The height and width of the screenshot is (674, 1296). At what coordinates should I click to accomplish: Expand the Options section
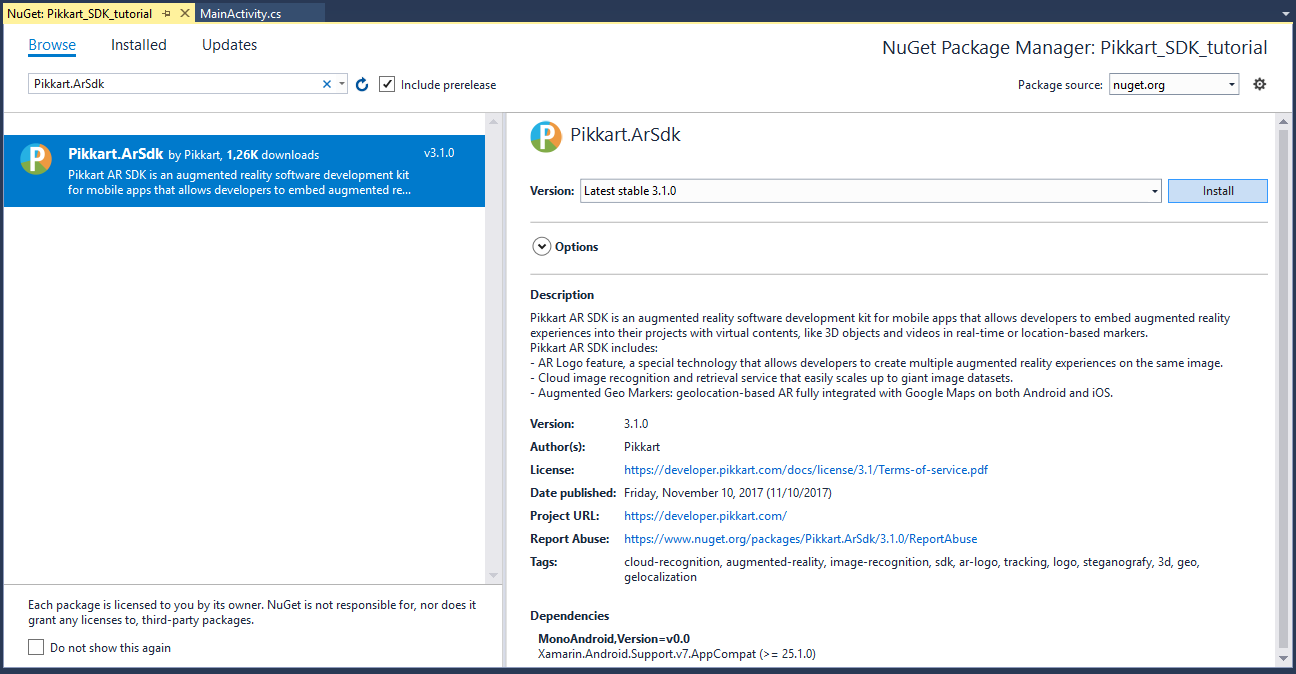(542, 246)
